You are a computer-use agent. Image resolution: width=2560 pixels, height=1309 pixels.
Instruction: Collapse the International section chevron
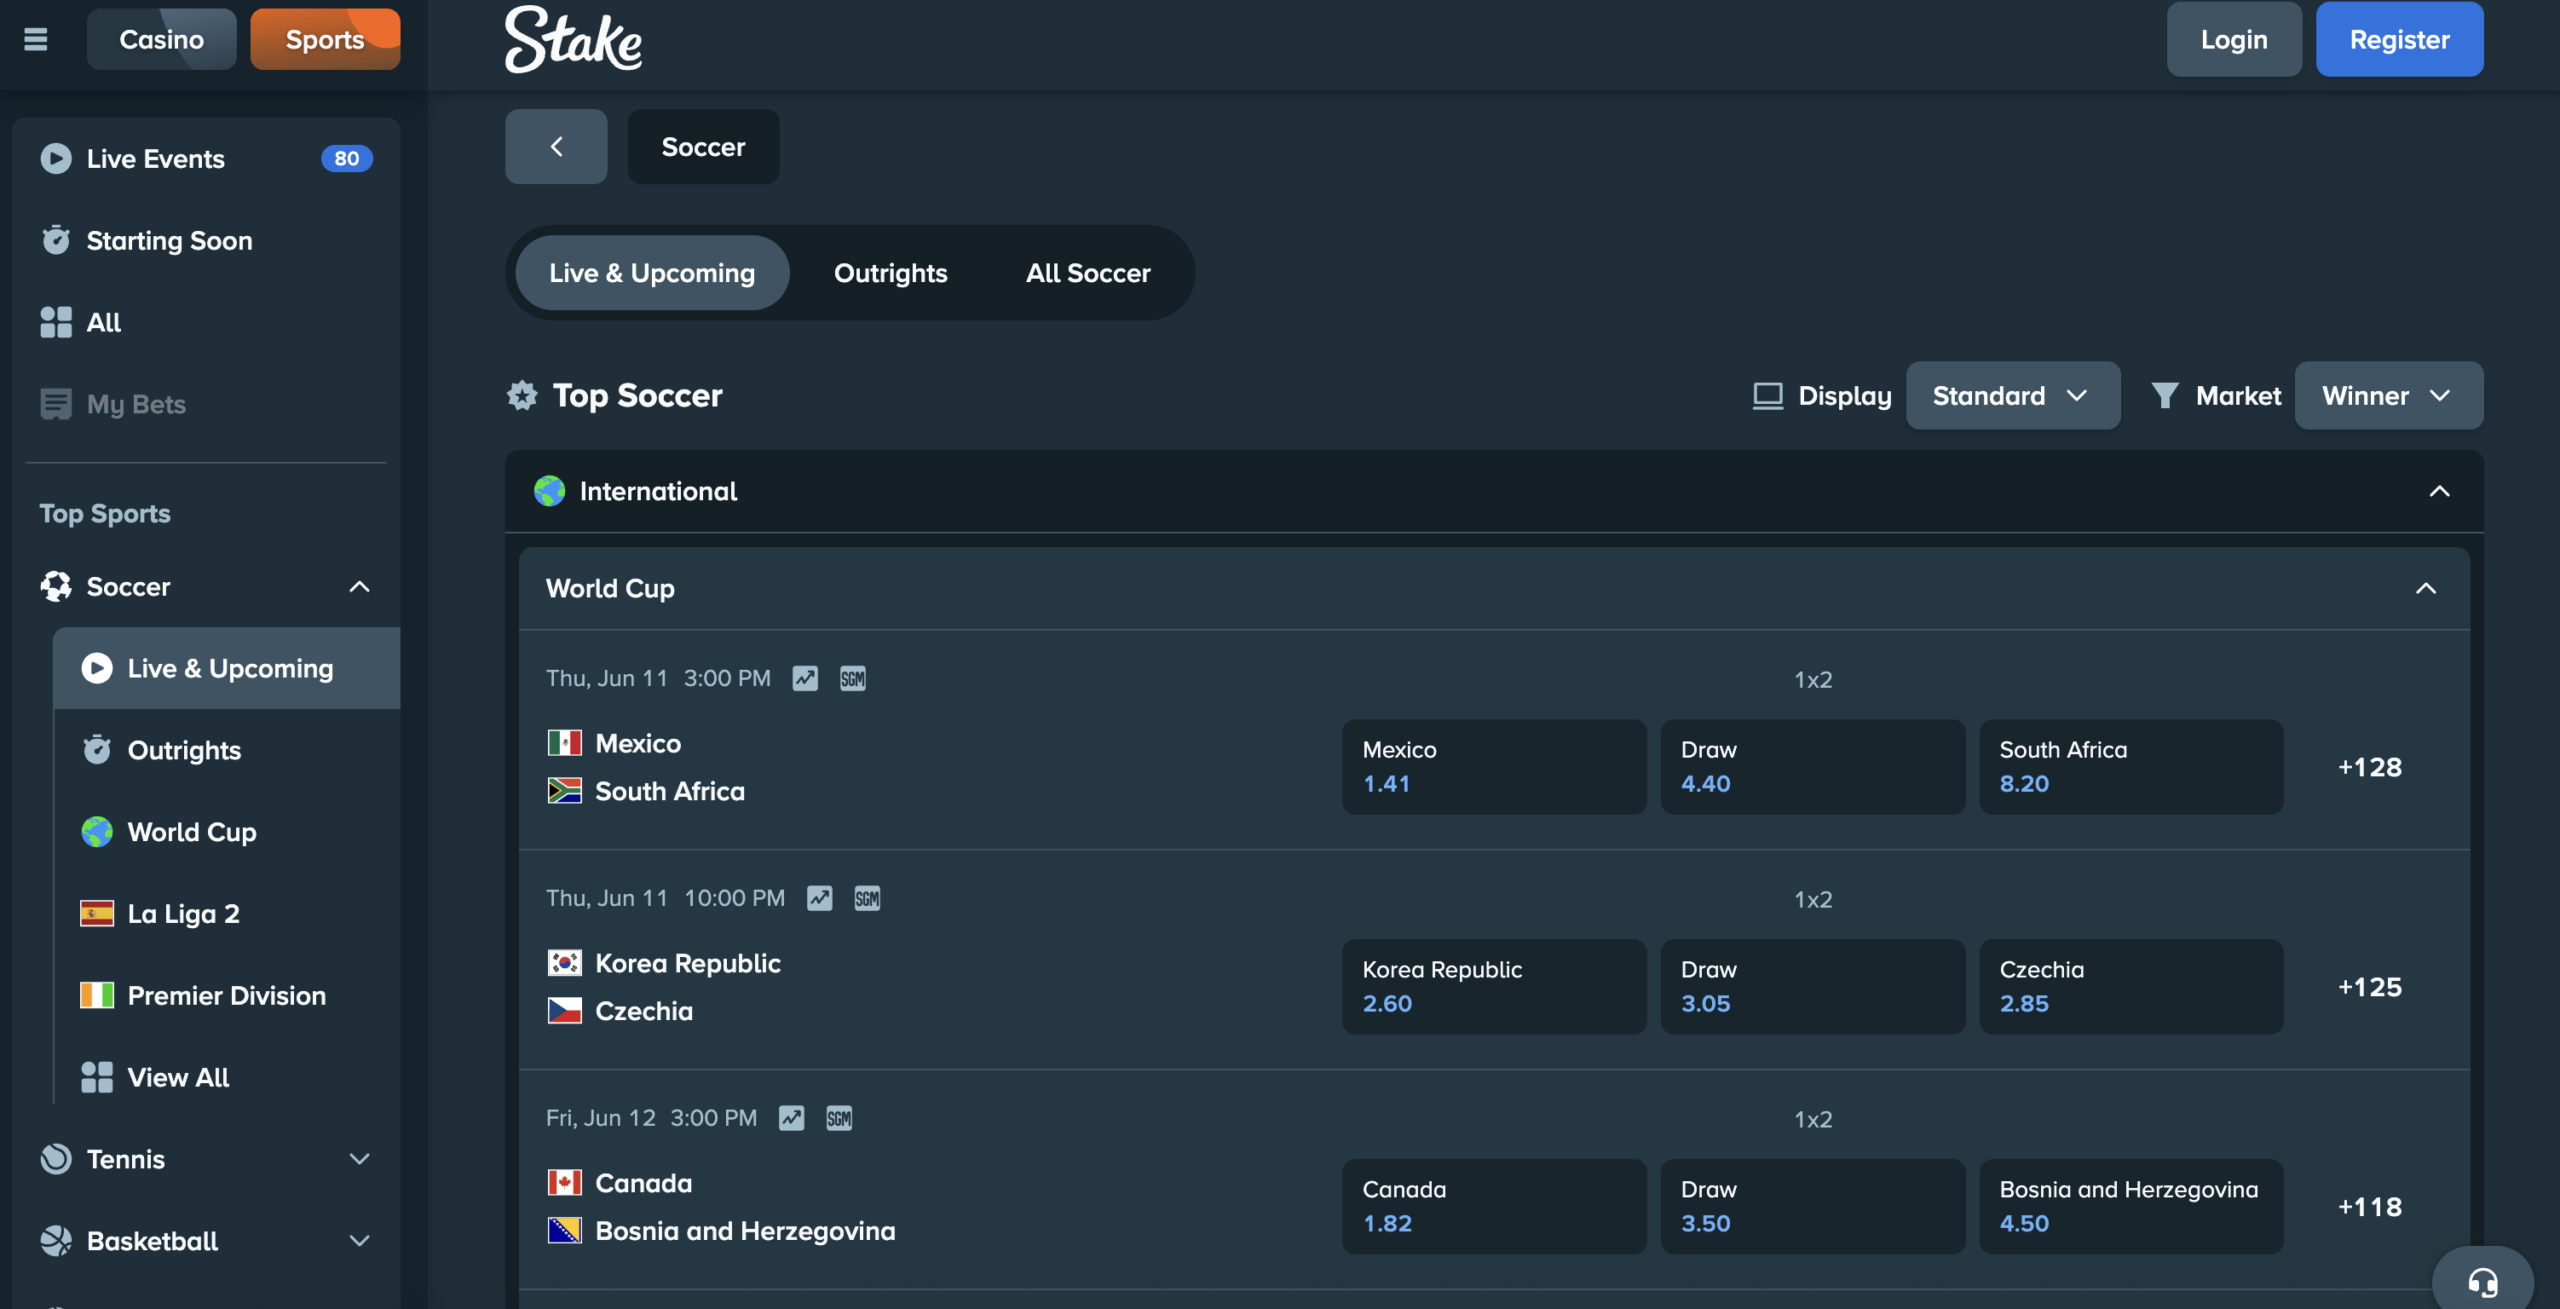coord(2440,491)
